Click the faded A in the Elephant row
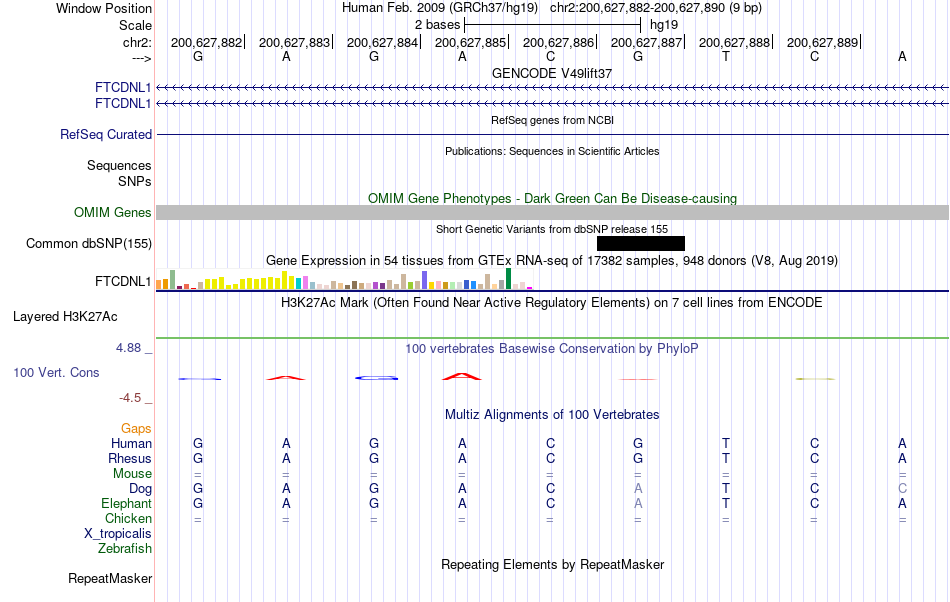This screenshot has height=602, width=950. point(638,503)
